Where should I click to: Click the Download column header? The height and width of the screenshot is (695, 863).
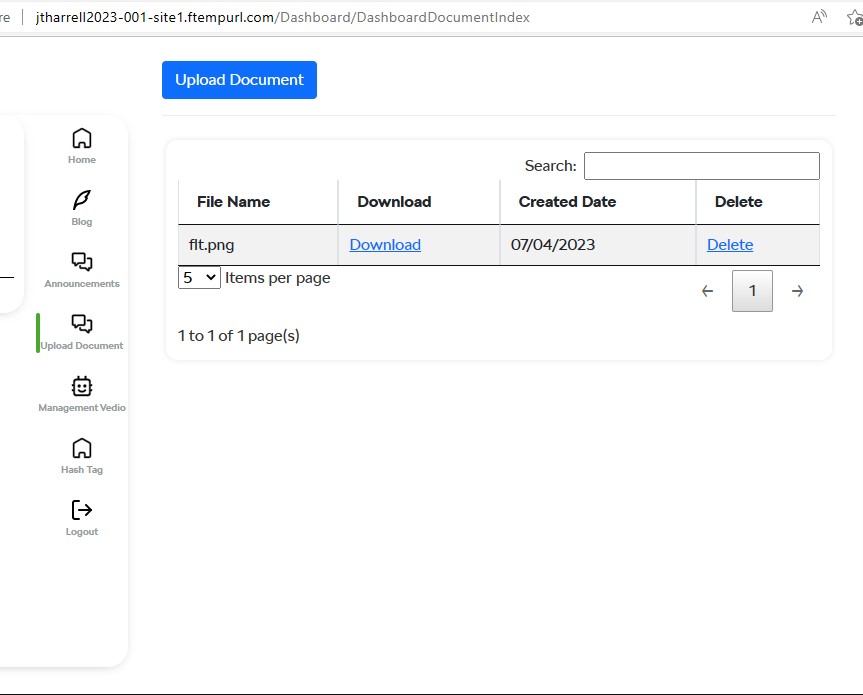pyautogui.click(x=419, y=202)
